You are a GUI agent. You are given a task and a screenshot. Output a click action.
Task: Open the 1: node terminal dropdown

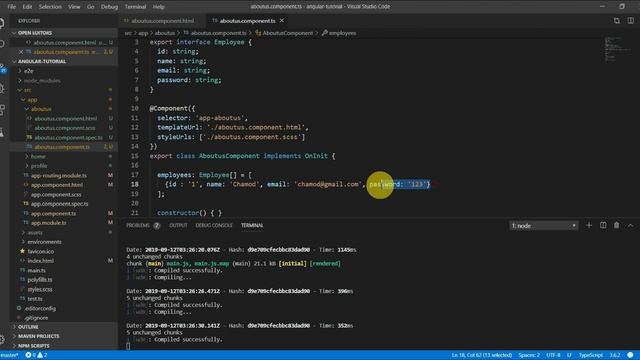pos(543,226)
